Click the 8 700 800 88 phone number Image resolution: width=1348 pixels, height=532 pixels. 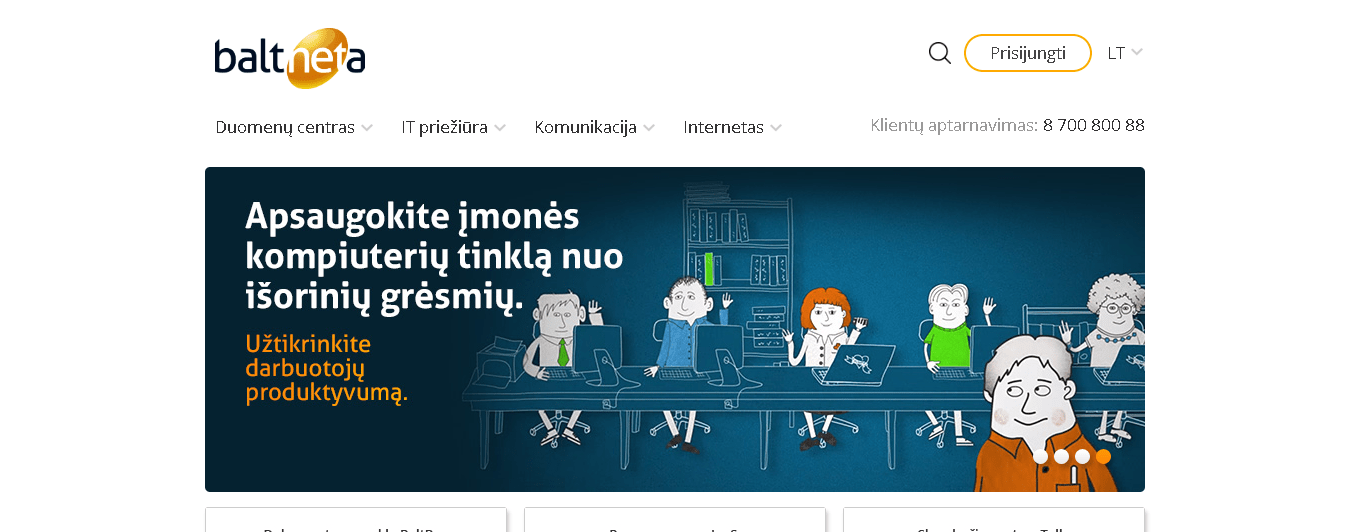click(x=1093, y=125)
